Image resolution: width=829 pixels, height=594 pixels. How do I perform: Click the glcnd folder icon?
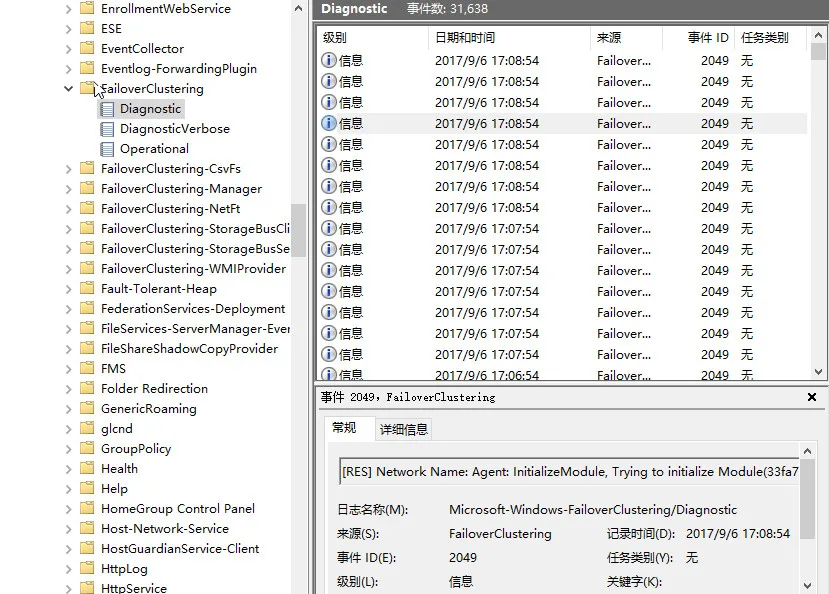pyautogui.click(x=87, y=428)
